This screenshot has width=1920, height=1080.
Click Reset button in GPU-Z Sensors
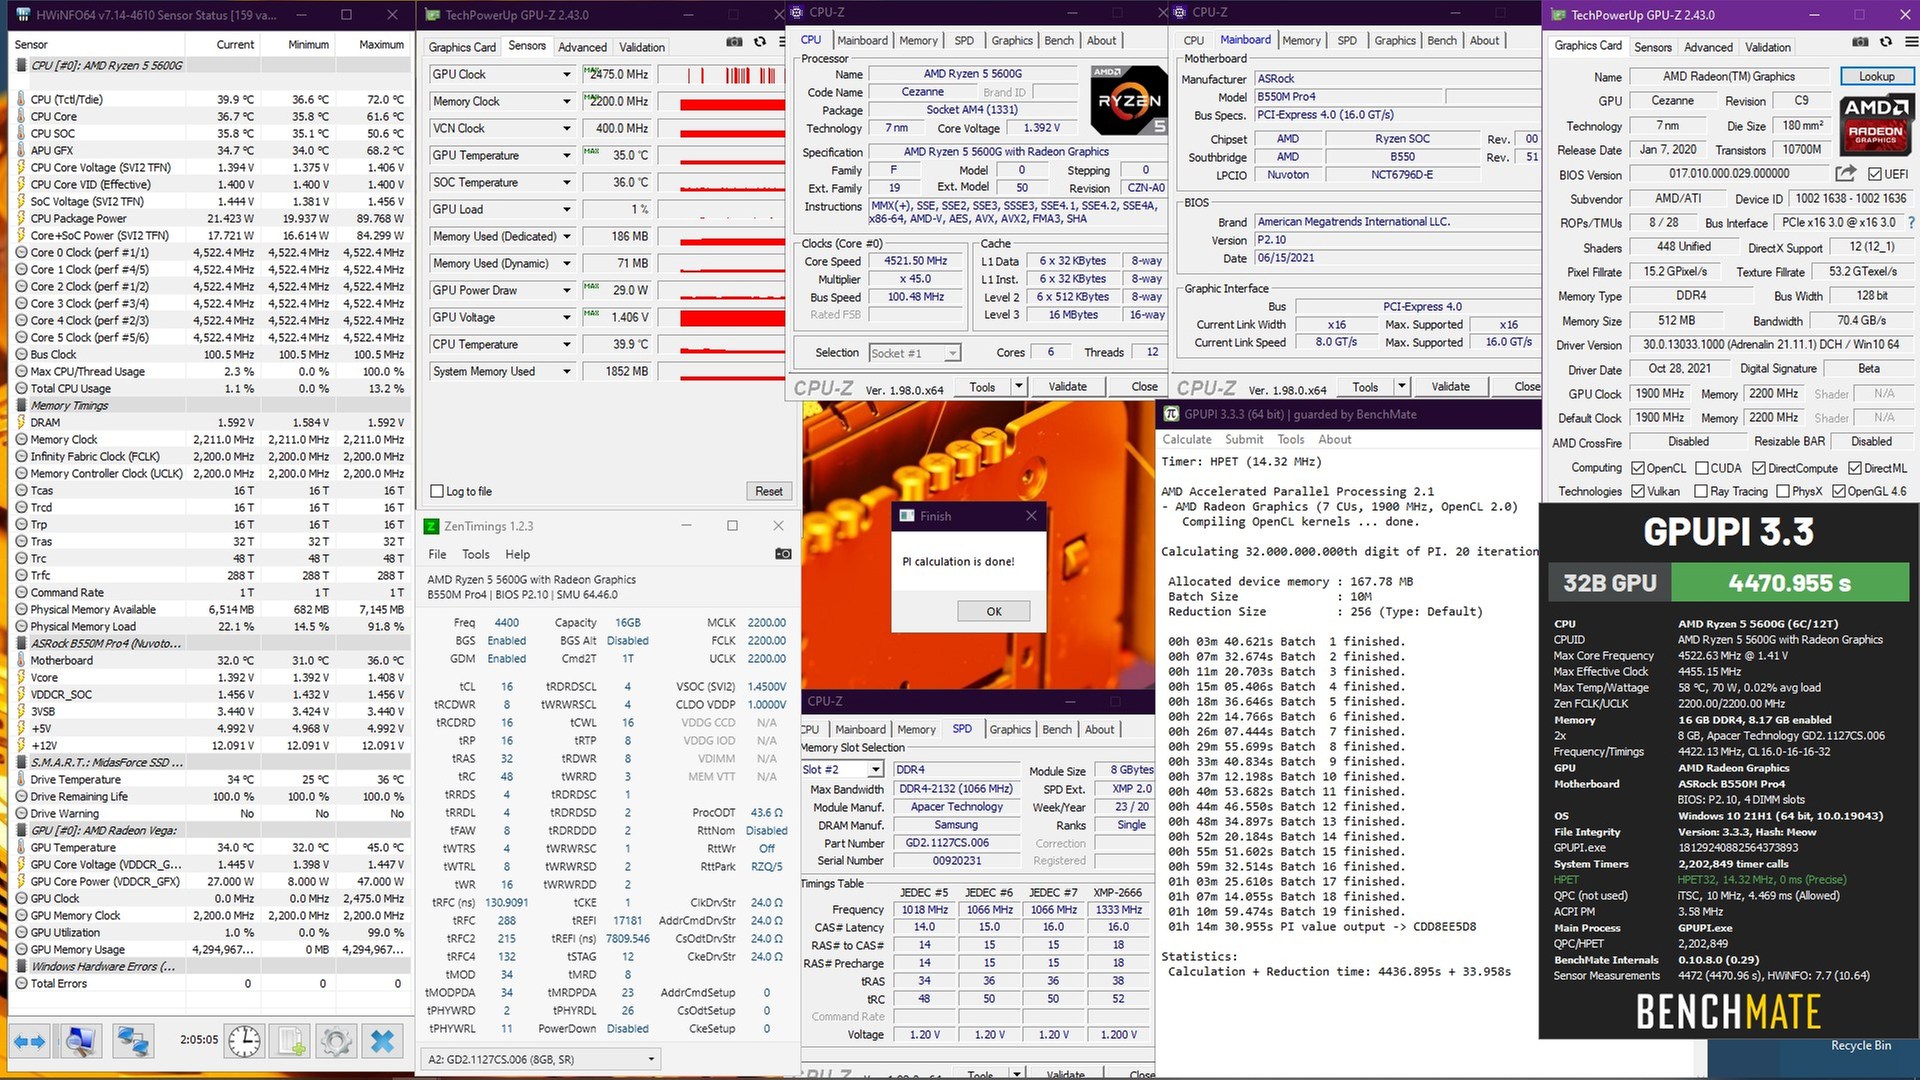(x=768, y=491)
